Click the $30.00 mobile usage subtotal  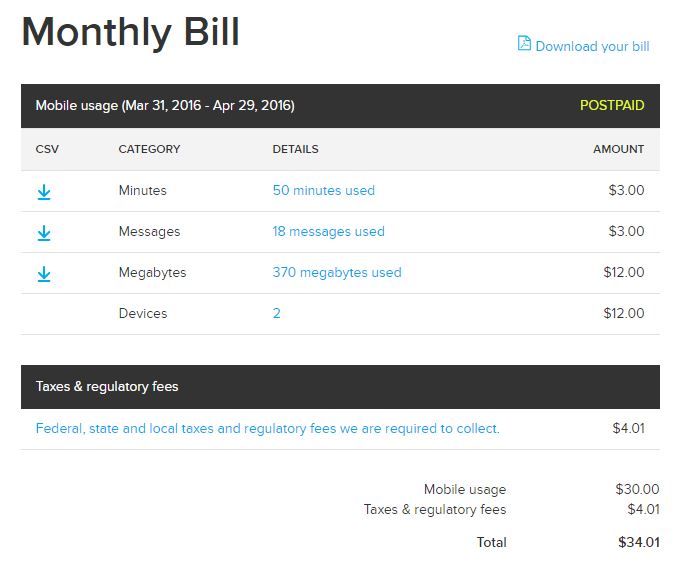coord(637,489)
